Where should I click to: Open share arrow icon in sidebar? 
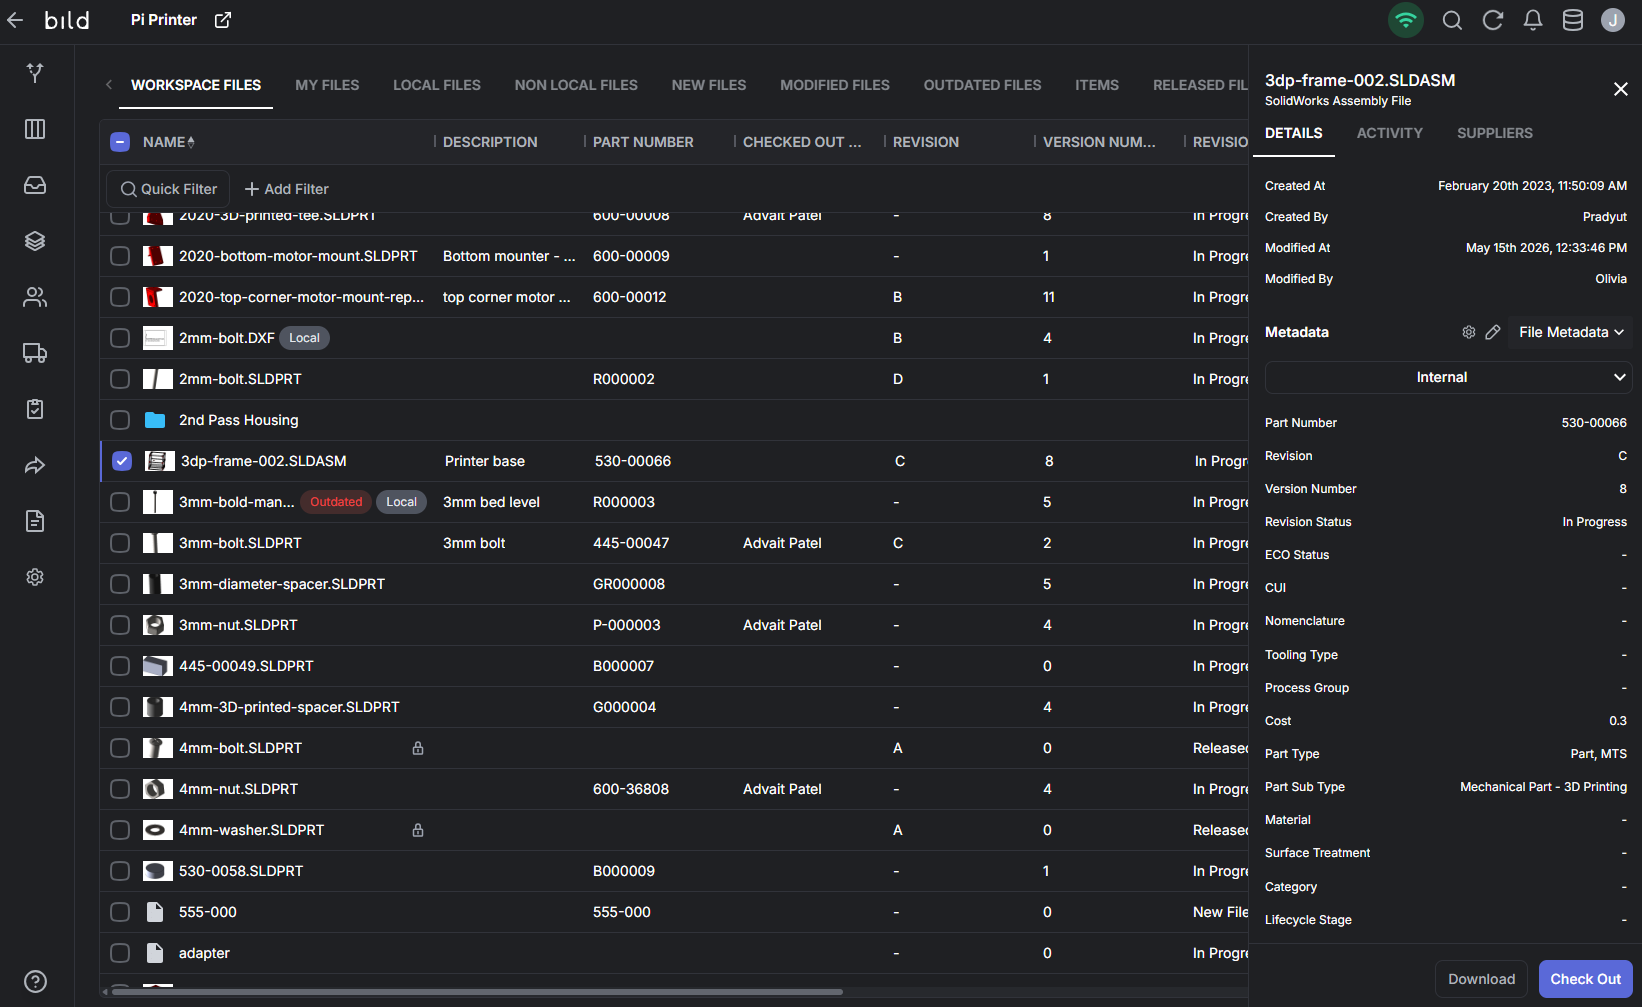tap(35, 465)
